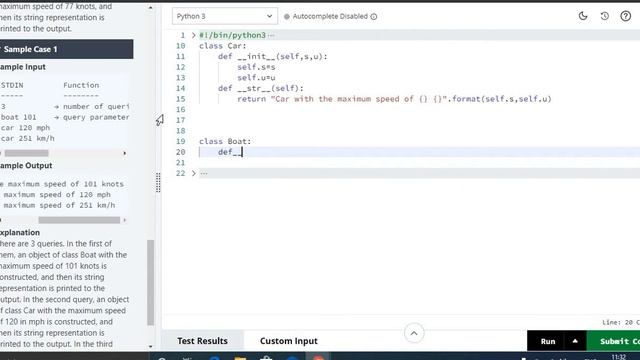This screenshot has width=640, height=360.
Task: Click the 'boat 101' sample input row
Action: pos(18,117)
